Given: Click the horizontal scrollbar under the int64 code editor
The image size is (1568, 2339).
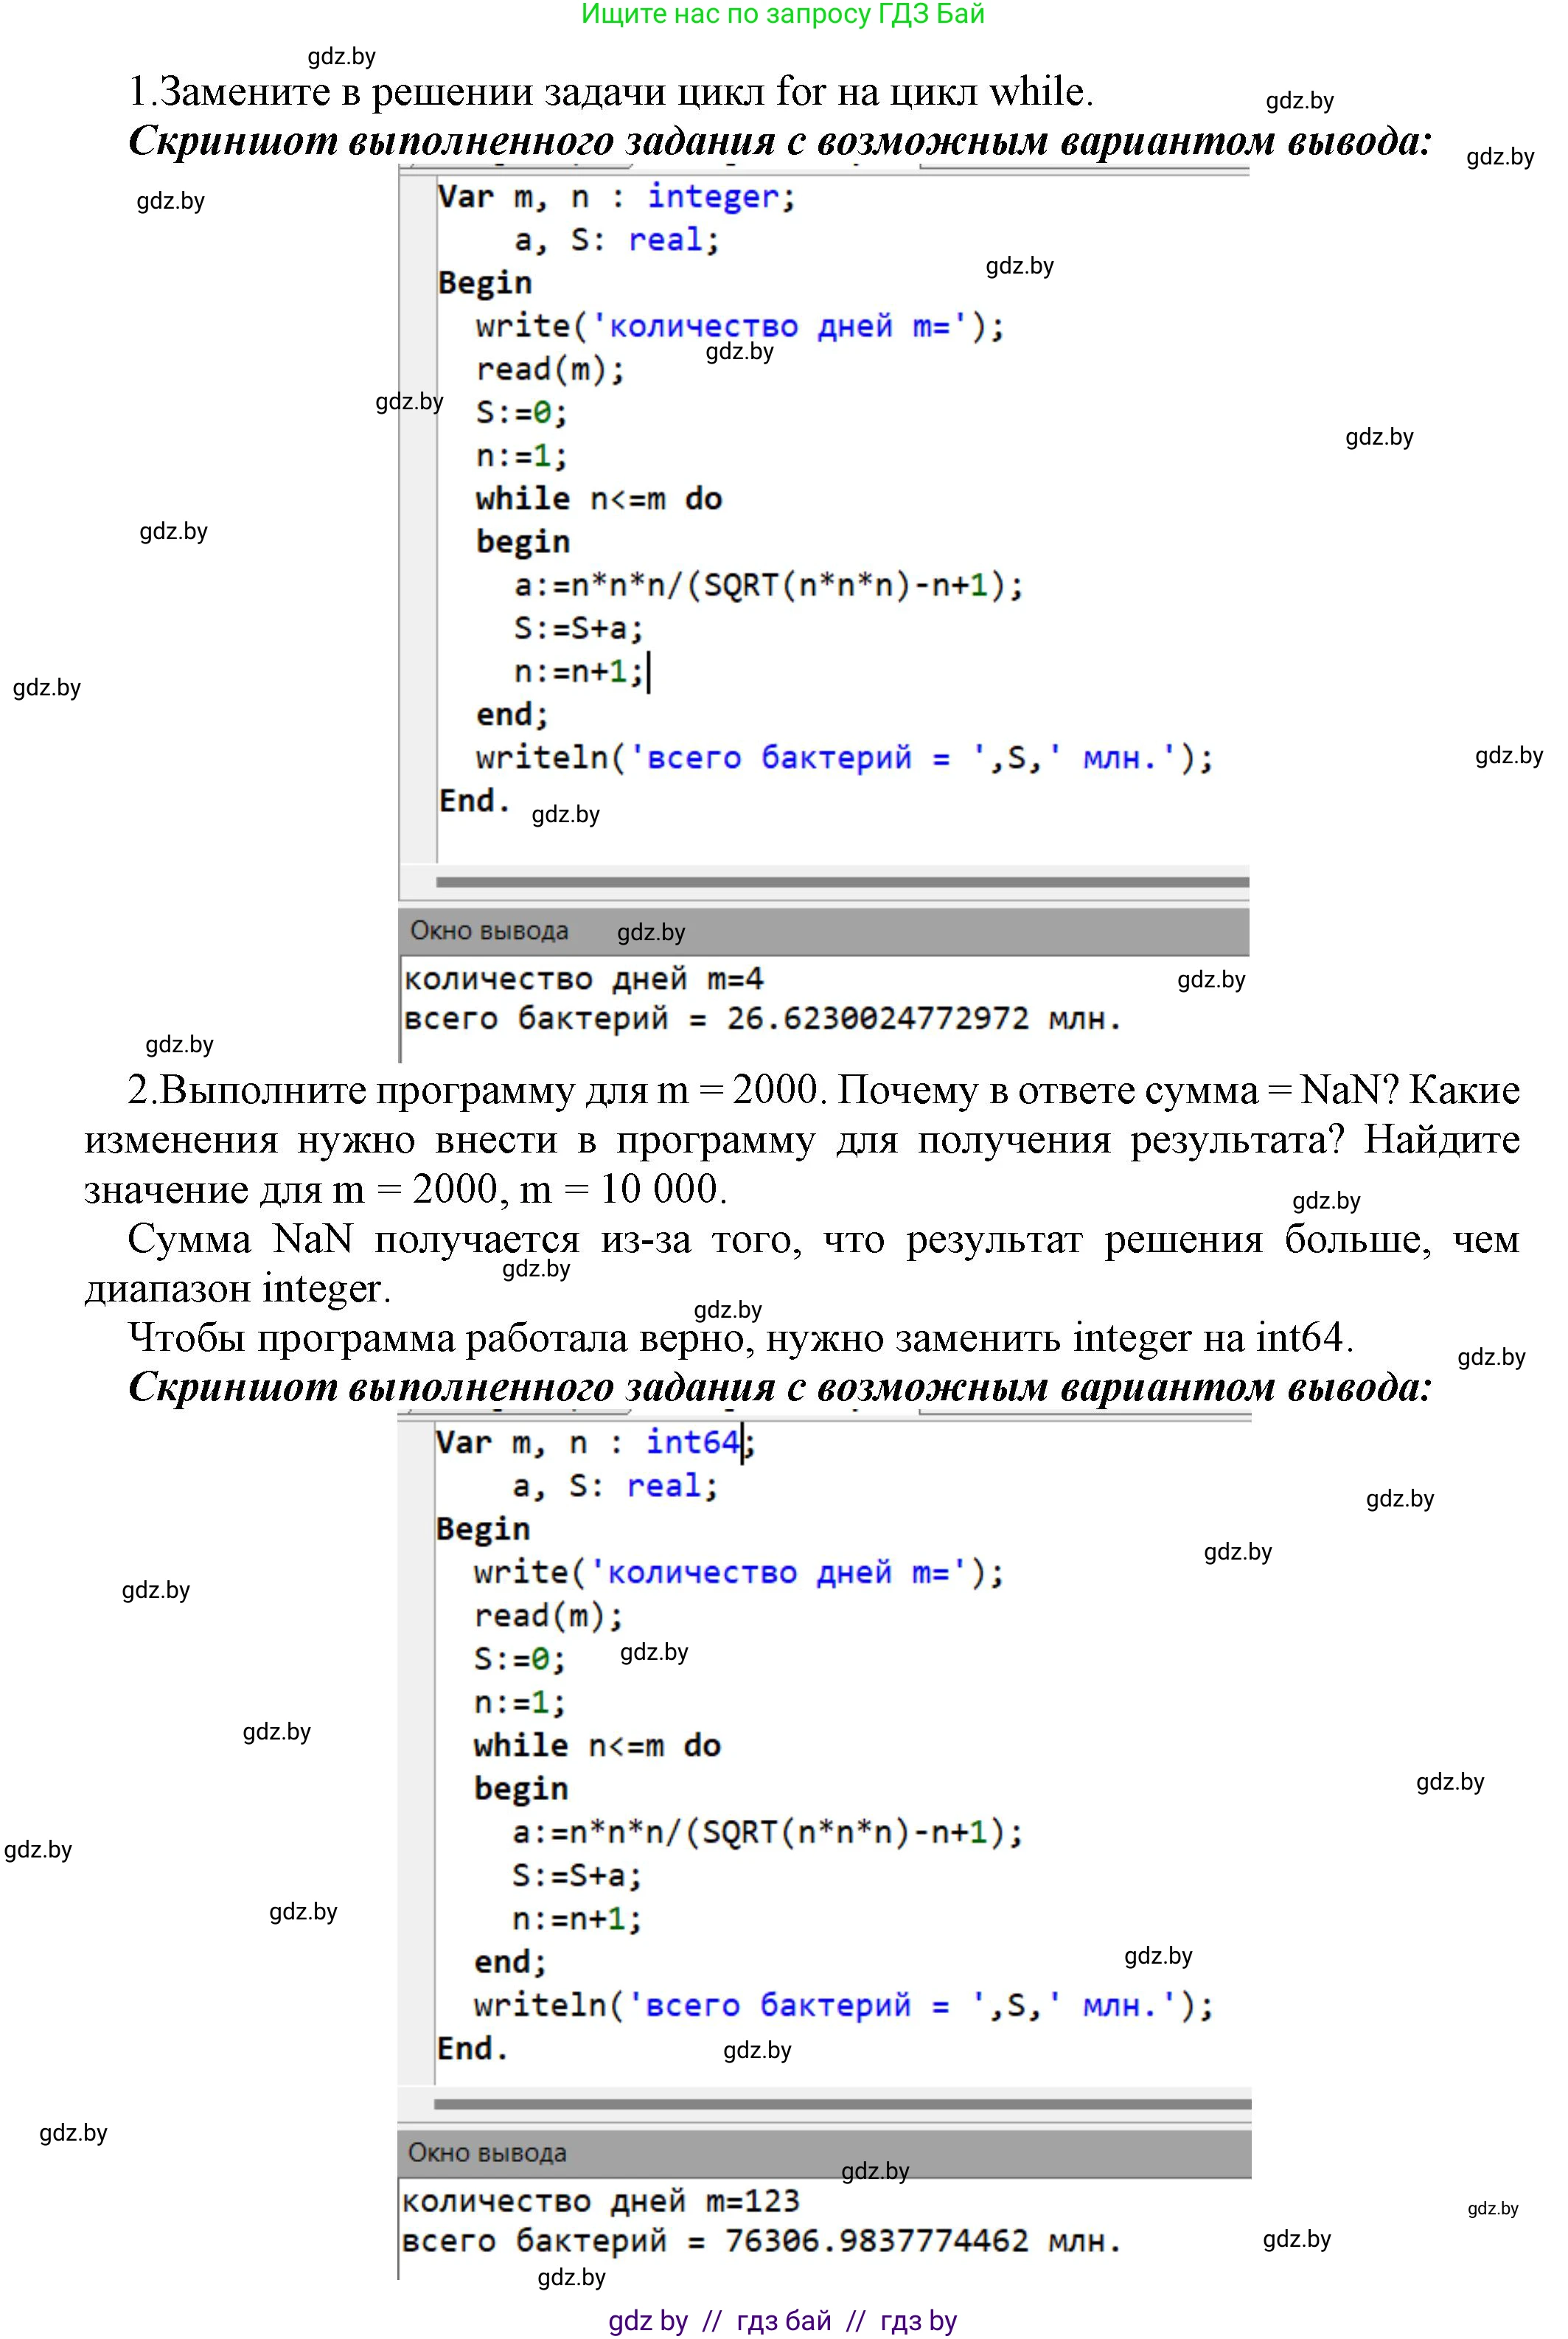Looking at the screenshot, I should [x=842, y=2104].
